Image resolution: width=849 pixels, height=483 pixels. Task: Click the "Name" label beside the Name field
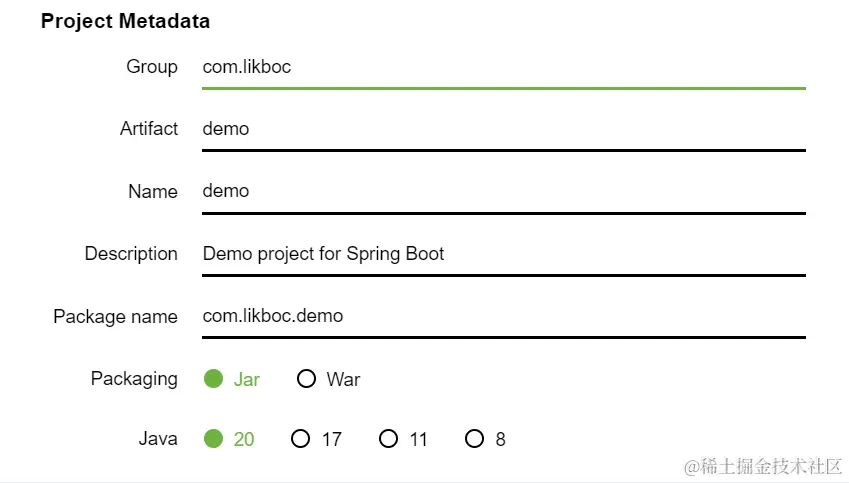(153, 192)
